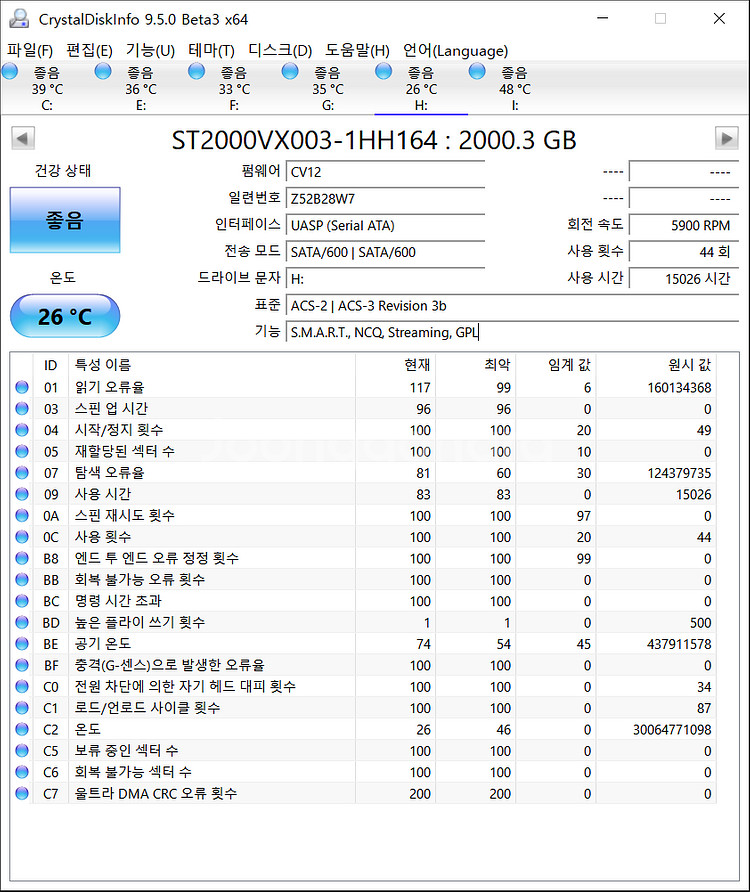Click the ID column header
Screen dimensions: 750x892
51,365
